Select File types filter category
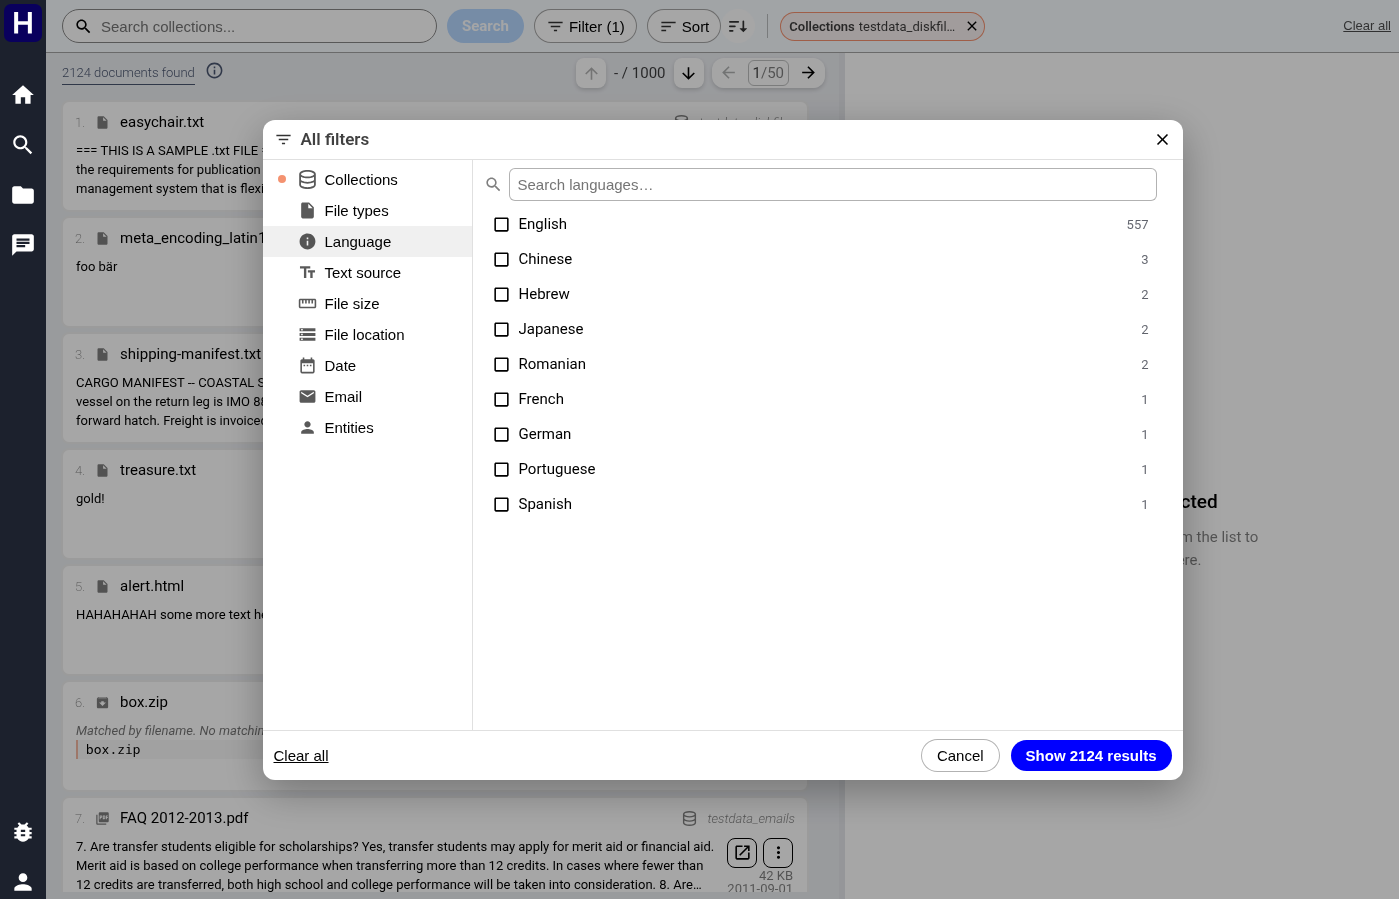 tap(368, 211)
